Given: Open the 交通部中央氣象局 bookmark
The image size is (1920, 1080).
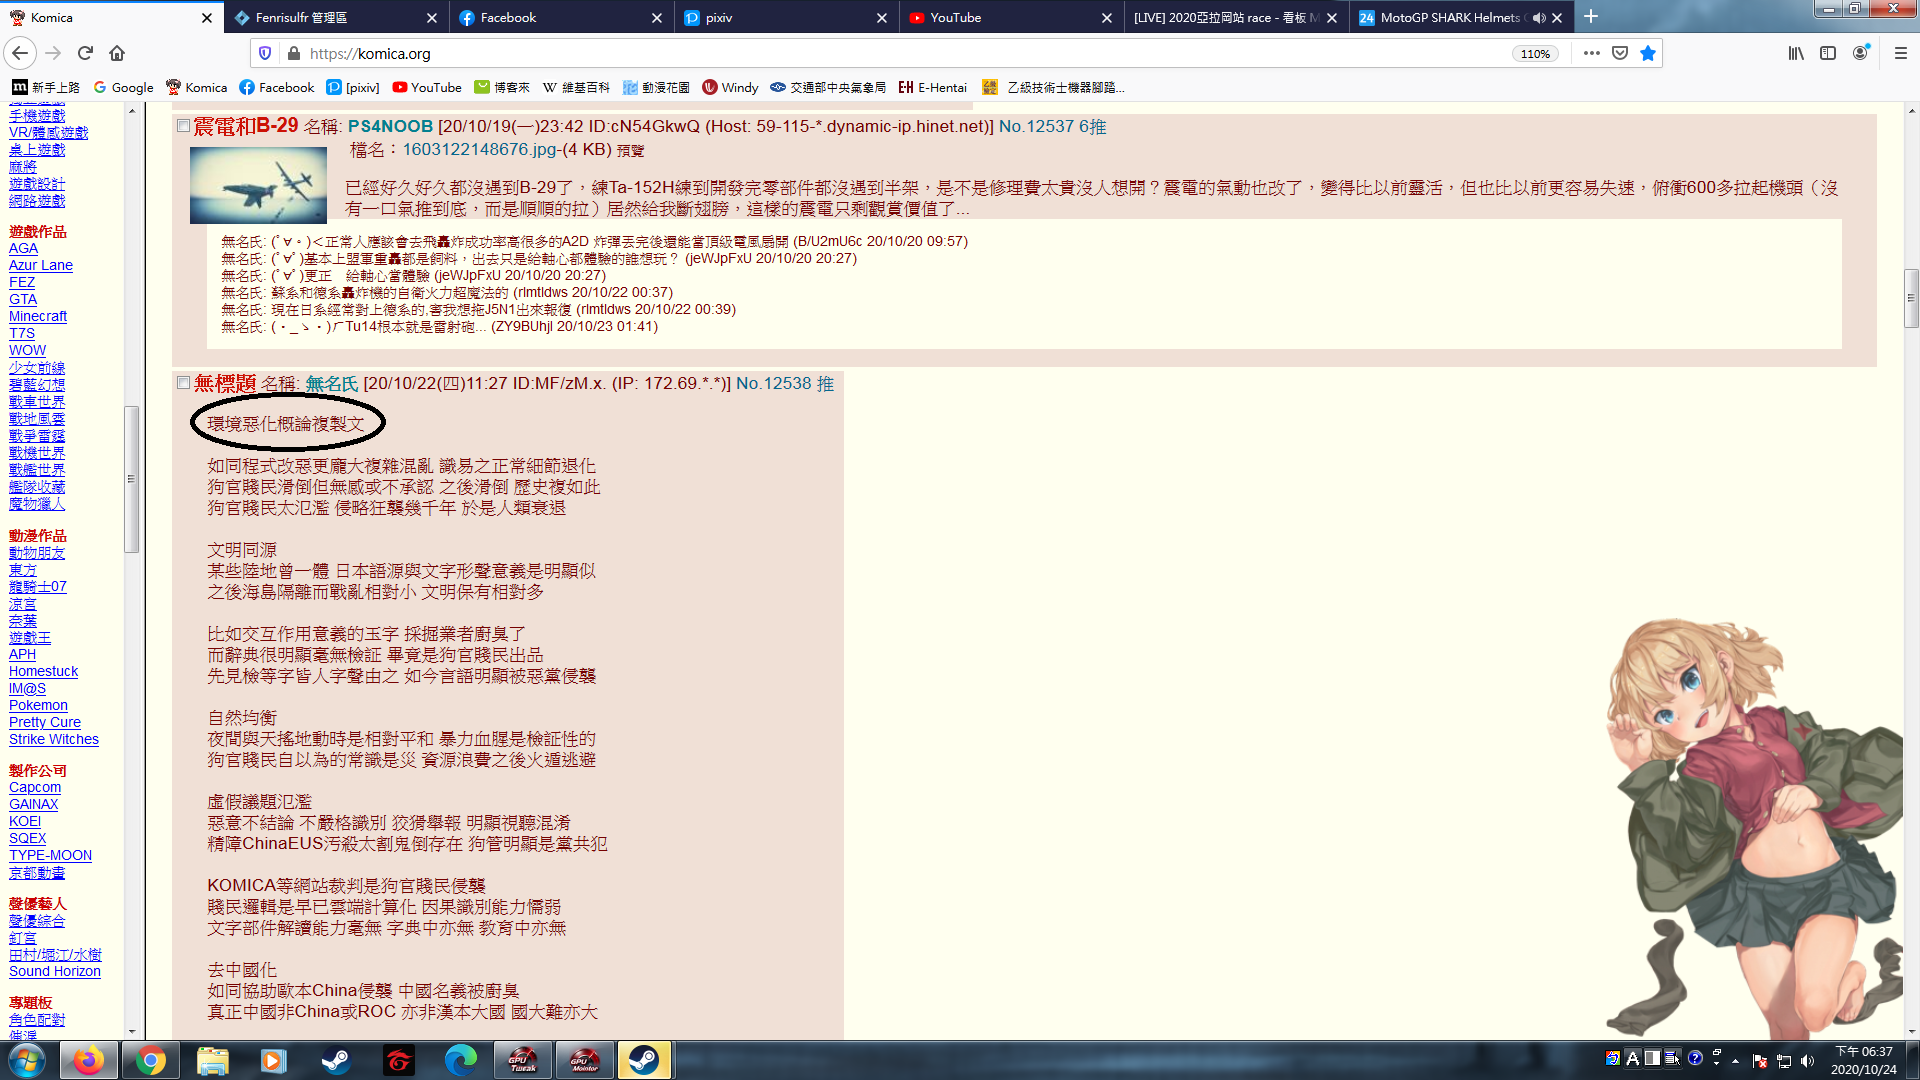Looking at the screenshot, I should 828,87.
